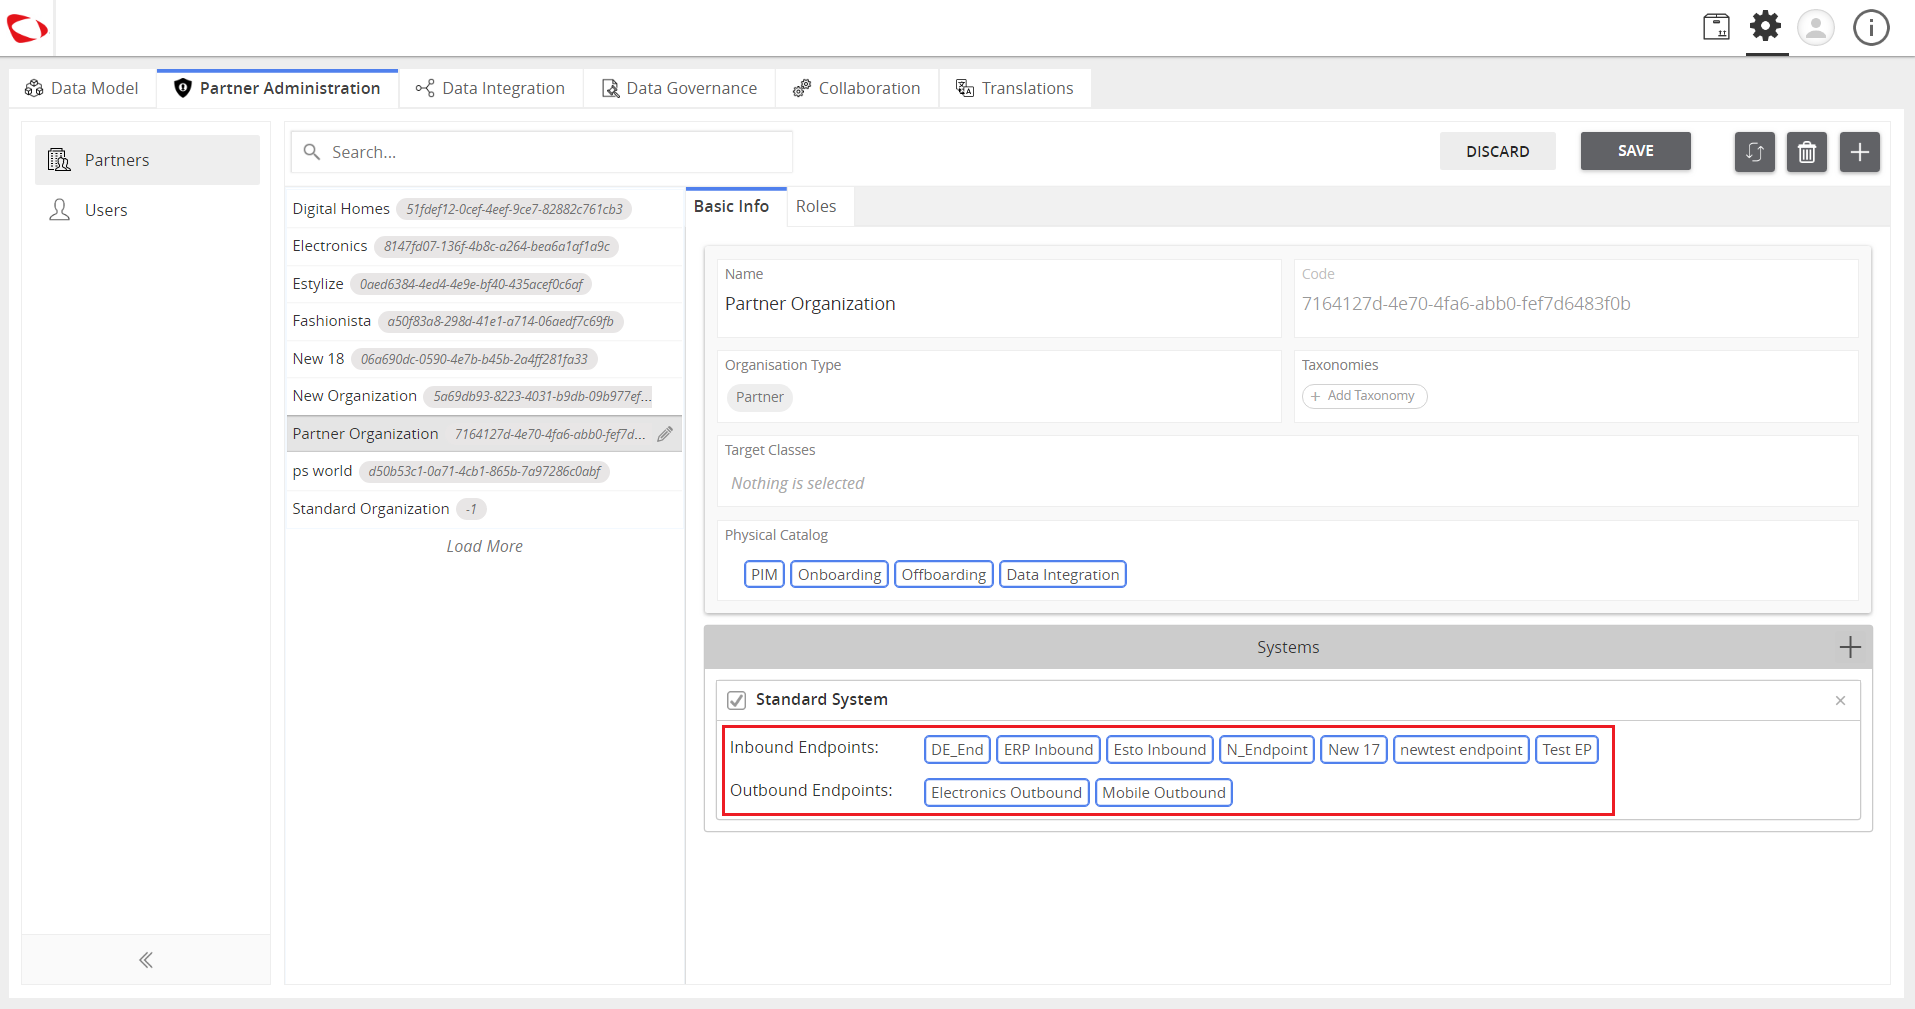1915x1009 pixels.
Task: Select Standard Organization in partner list
Action: pos(485,509)
